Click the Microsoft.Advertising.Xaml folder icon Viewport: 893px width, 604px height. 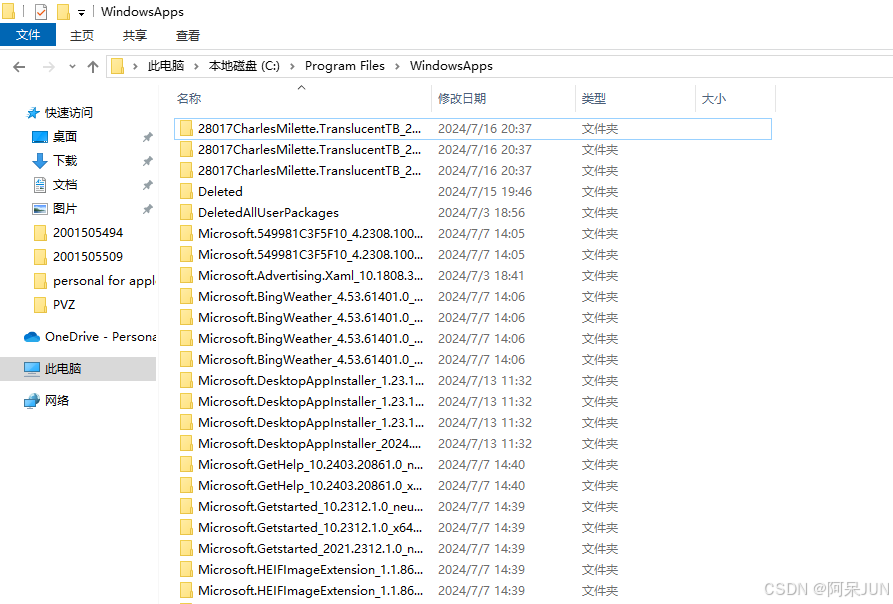[186, 276]
